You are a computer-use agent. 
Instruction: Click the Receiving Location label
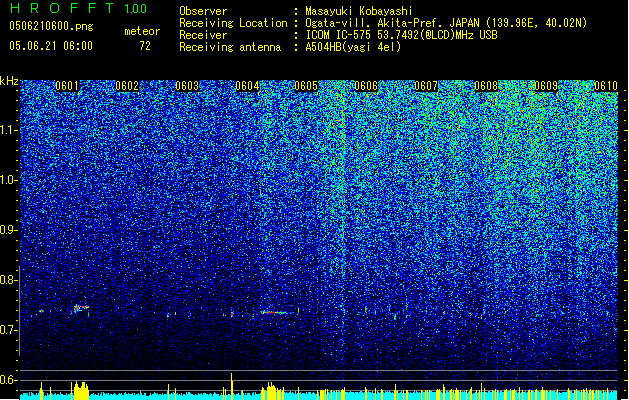(x=233, y=23)
